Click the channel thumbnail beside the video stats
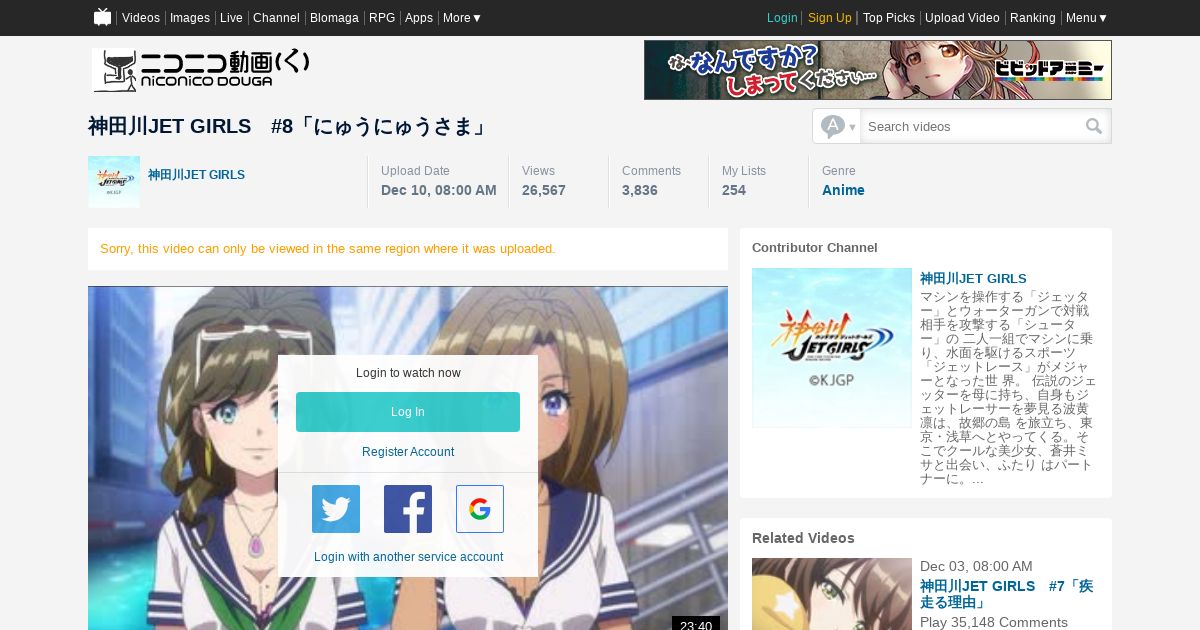 (x=114, y=182)
